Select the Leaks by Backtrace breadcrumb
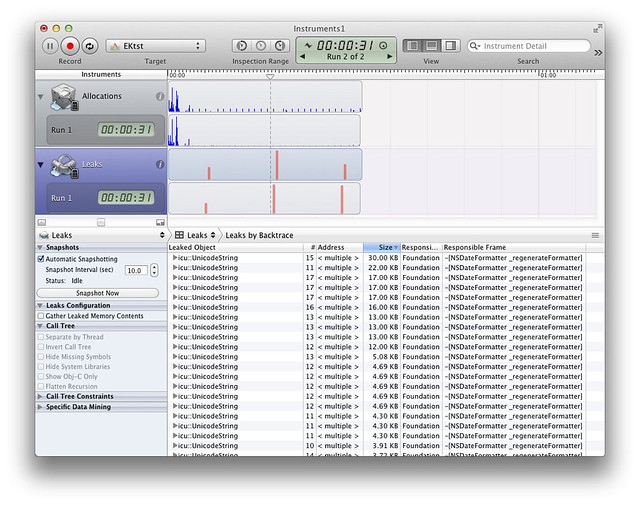 pos(259,235)
